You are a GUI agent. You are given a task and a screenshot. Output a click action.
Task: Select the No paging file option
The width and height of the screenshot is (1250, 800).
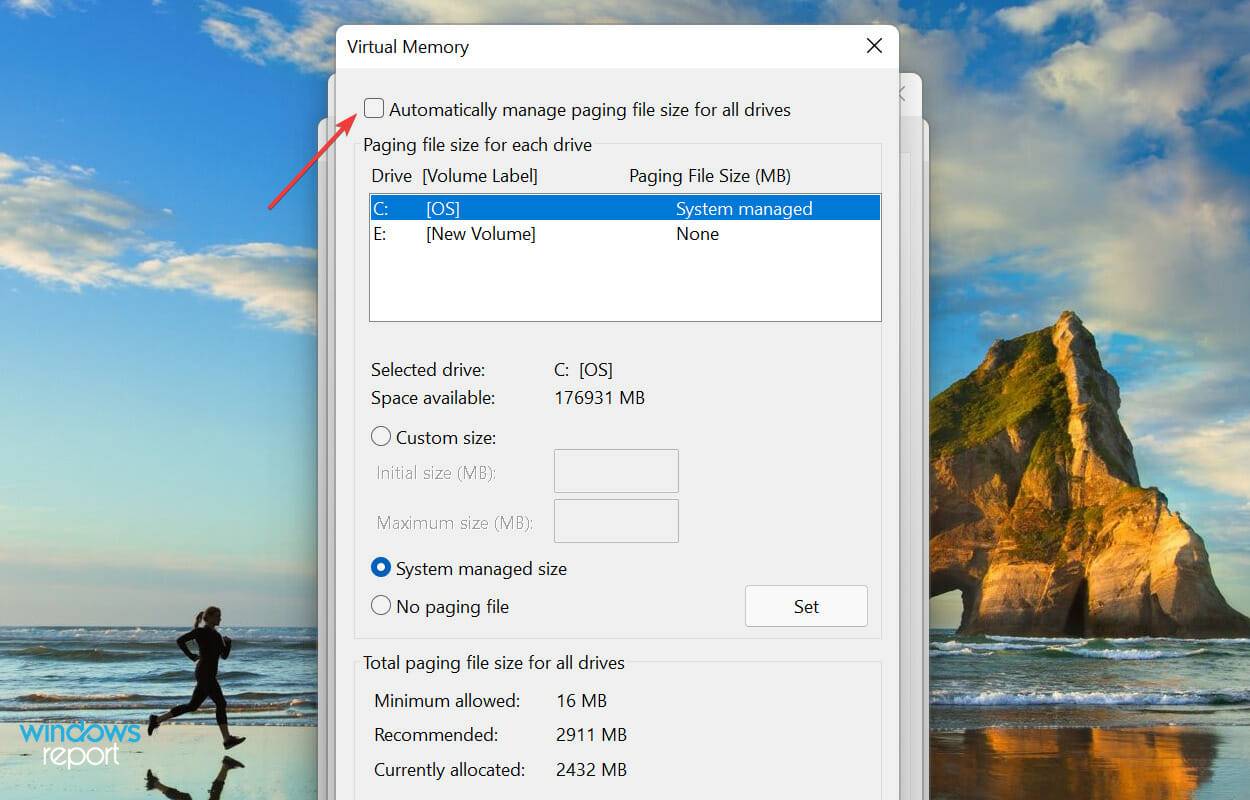[x=381, y=606]
